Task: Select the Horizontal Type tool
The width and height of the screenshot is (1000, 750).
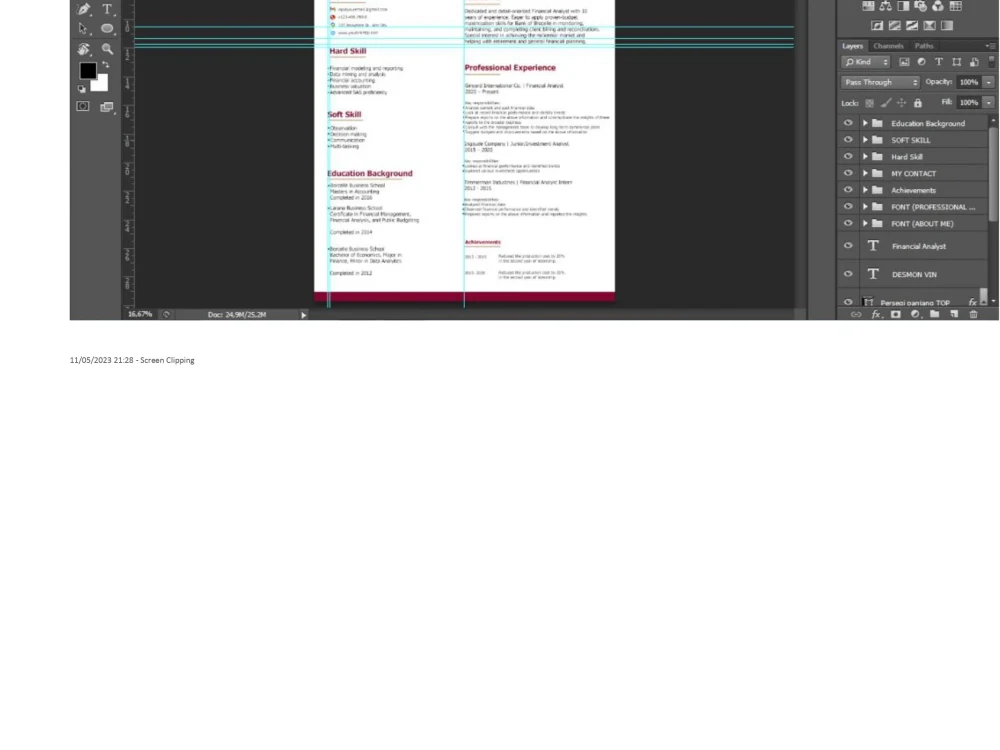Action: [x=107, y=9]
